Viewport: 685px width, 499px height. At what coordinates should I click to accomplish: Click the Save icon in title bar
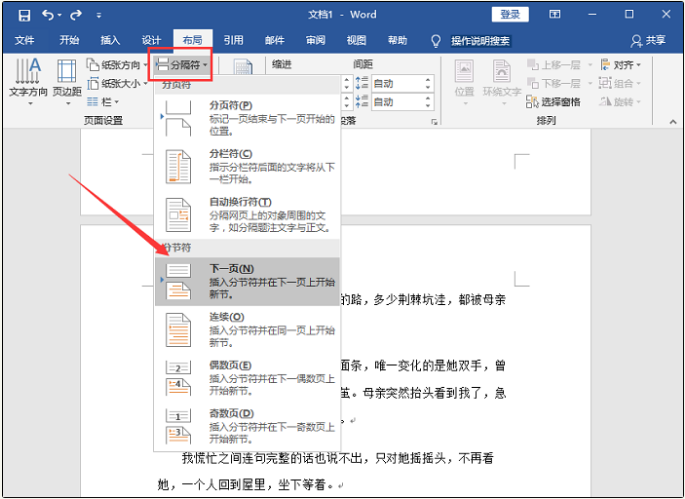pos(23,15)
